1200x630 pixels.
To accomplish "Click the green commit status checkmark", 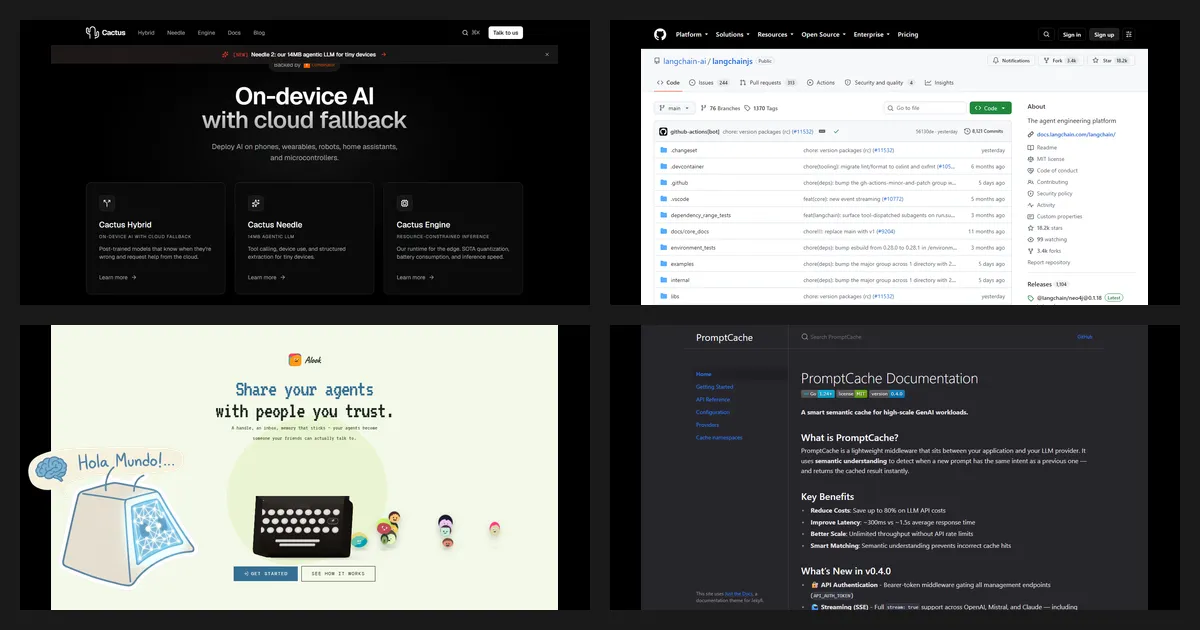I will [x=836, y=131].
